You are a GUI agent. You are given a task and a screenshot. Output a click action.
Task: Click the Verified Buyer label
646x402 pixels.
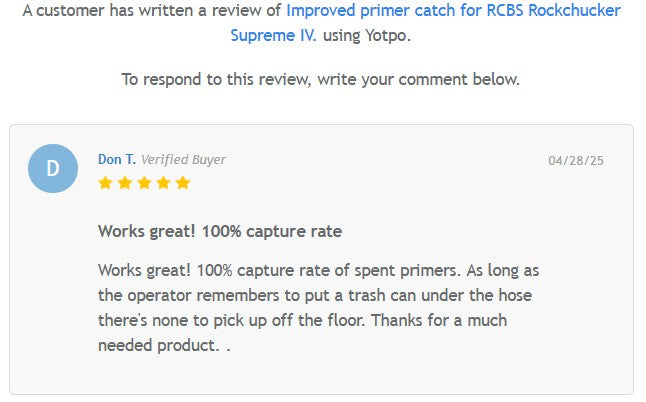click(183, 159)
